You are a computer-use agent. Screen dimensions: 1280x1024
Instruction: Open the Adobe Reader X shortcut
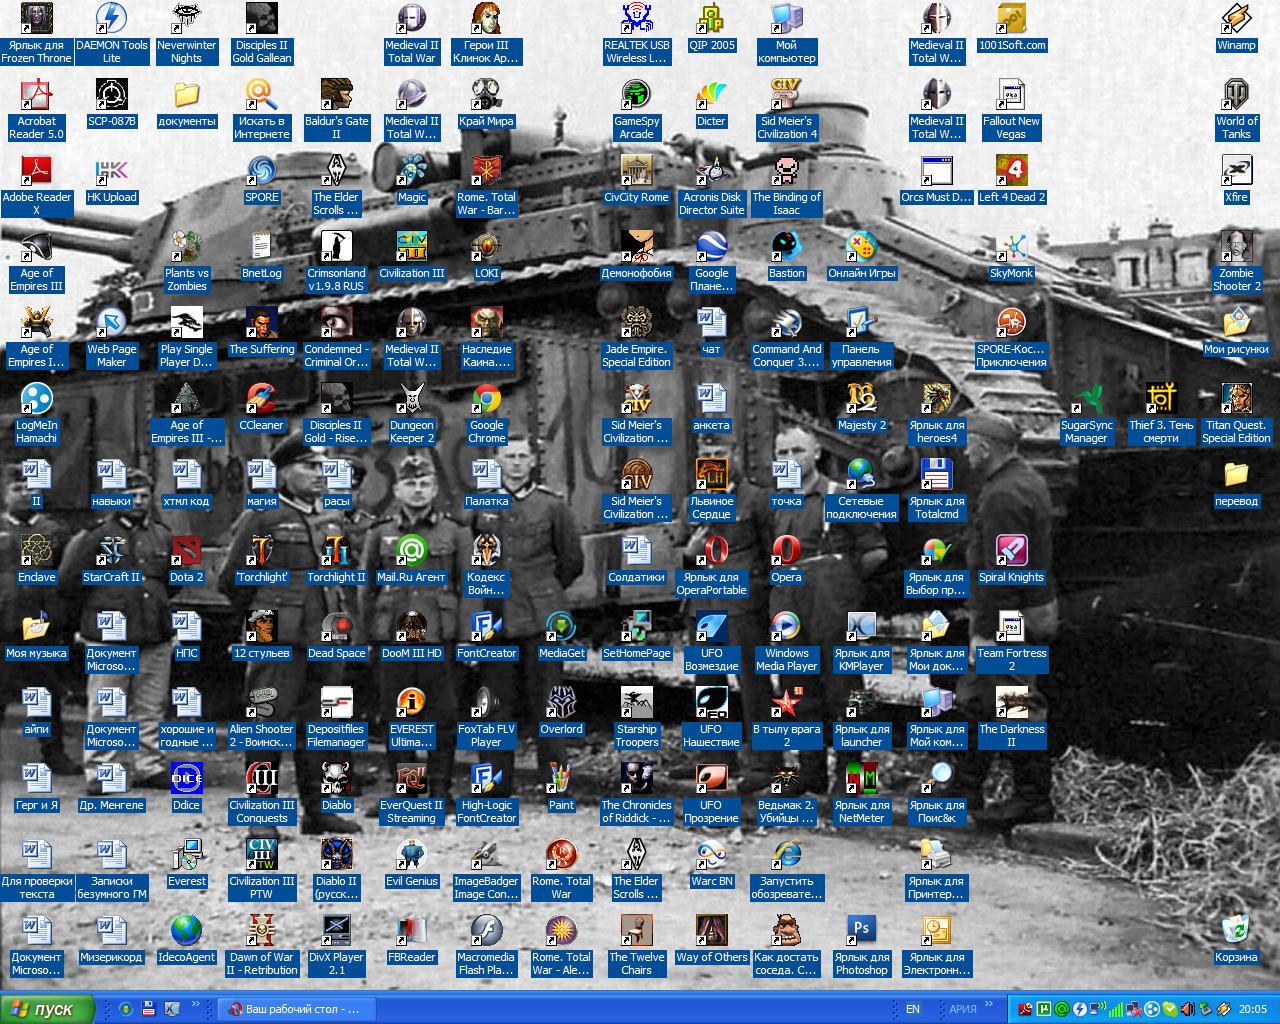[x=36, y=185]
